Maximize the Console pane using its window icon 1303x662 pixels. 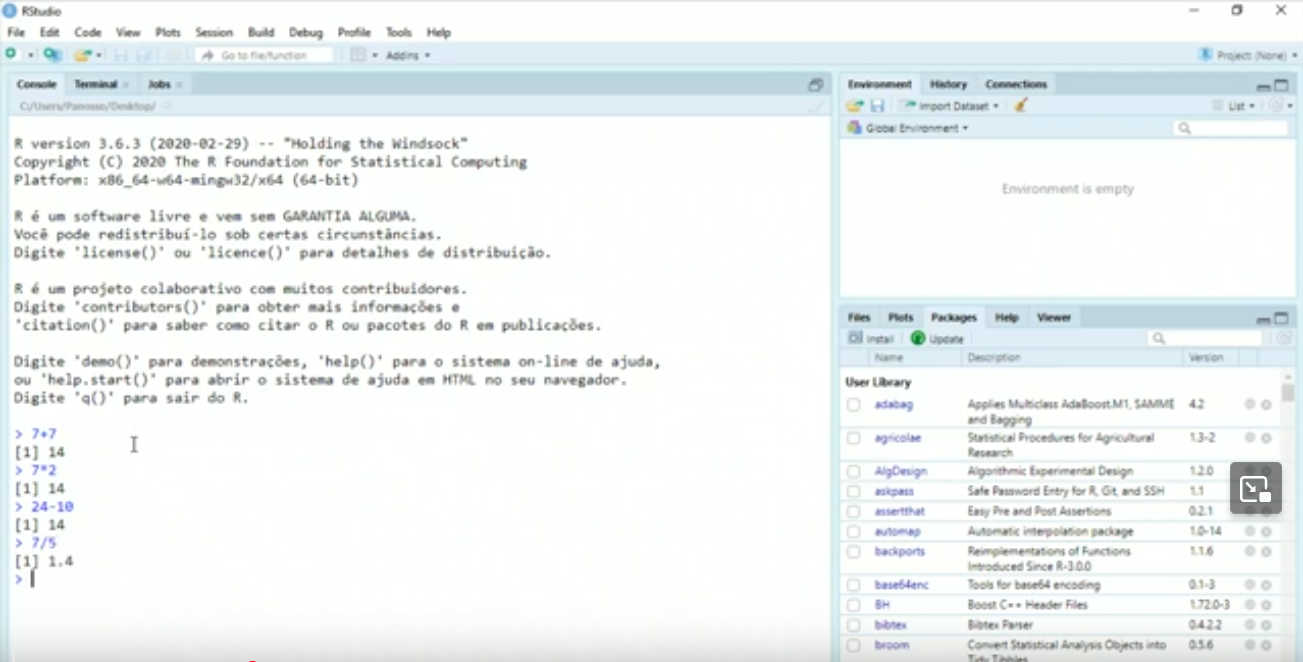coord(816,85)
